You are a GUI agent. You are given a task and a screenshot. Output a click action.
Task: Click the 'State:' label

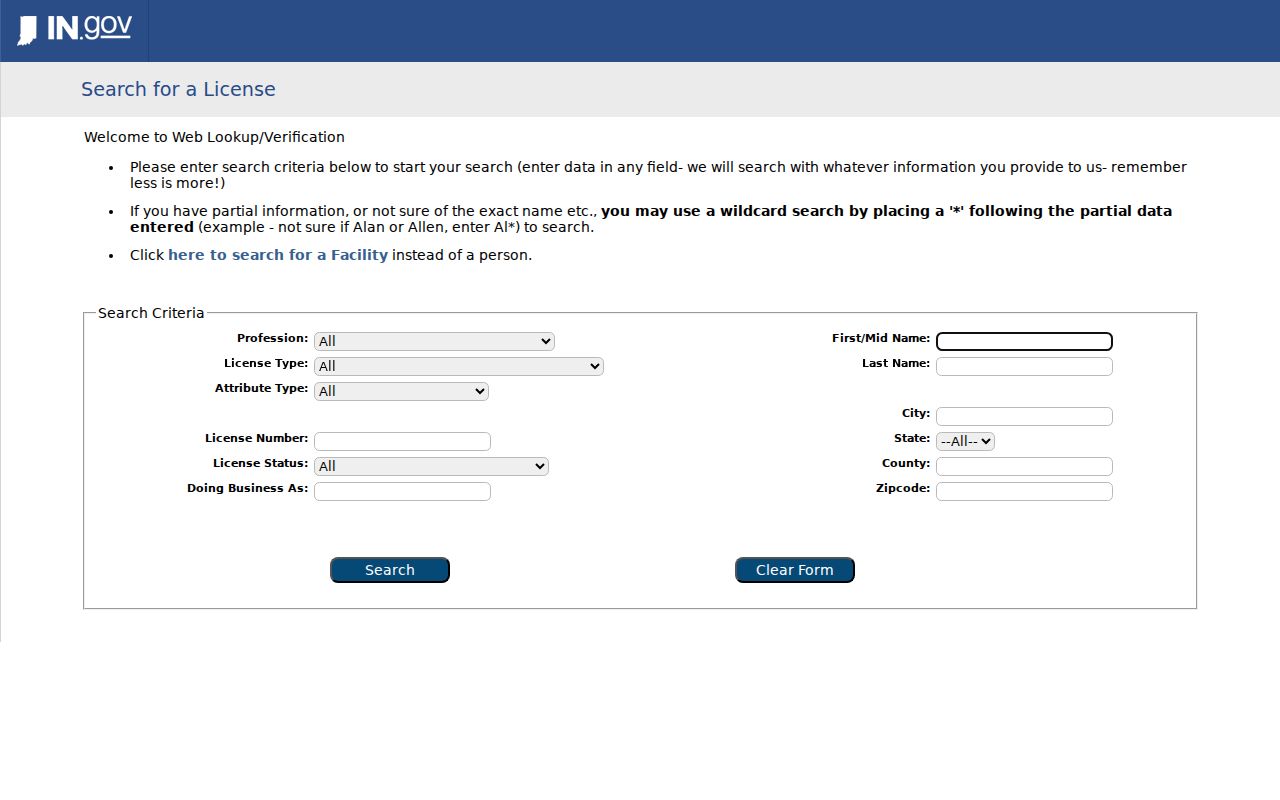coord(912,438)
